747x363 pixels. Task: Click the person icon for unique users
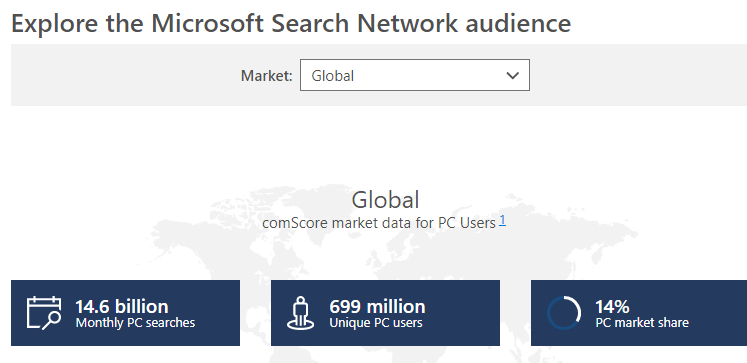pyautogui.click(x=301, y=313)
